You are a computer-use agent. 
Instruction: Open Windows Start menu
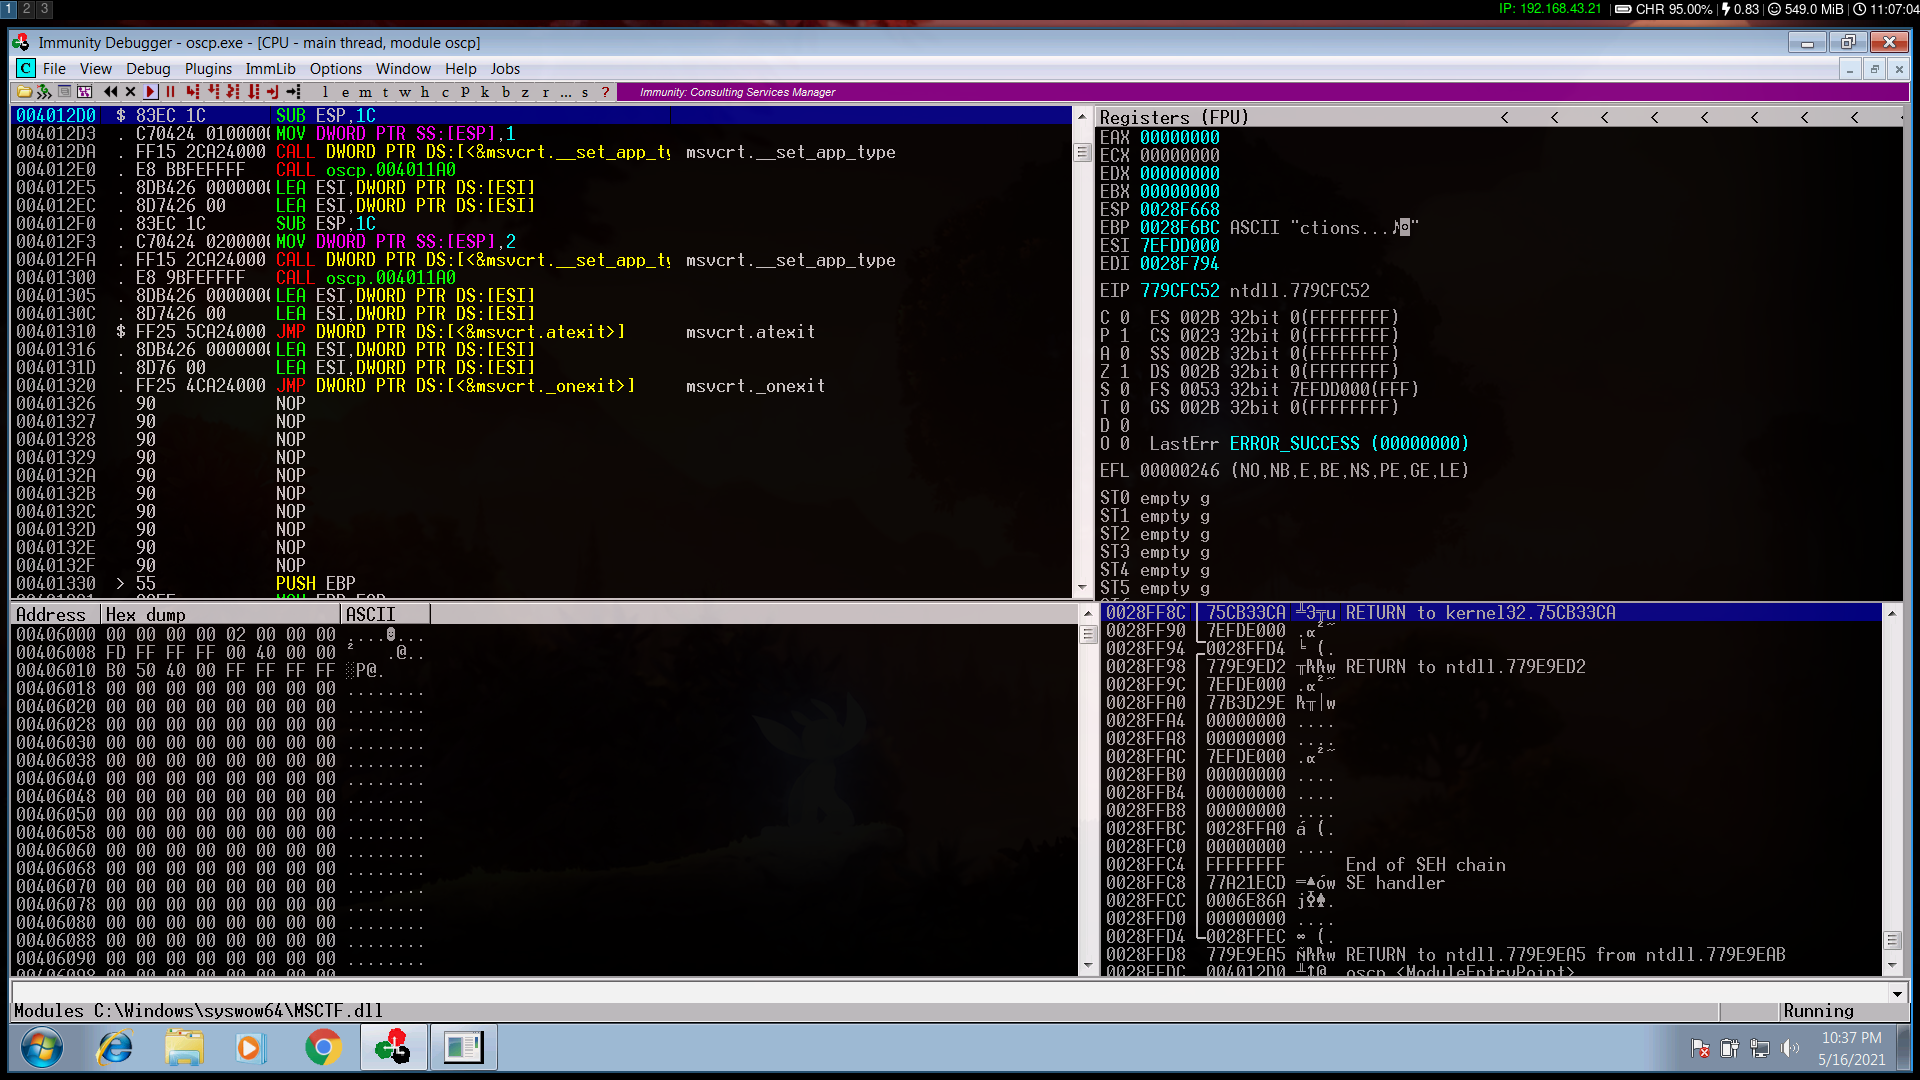(x=41, y=1048)
